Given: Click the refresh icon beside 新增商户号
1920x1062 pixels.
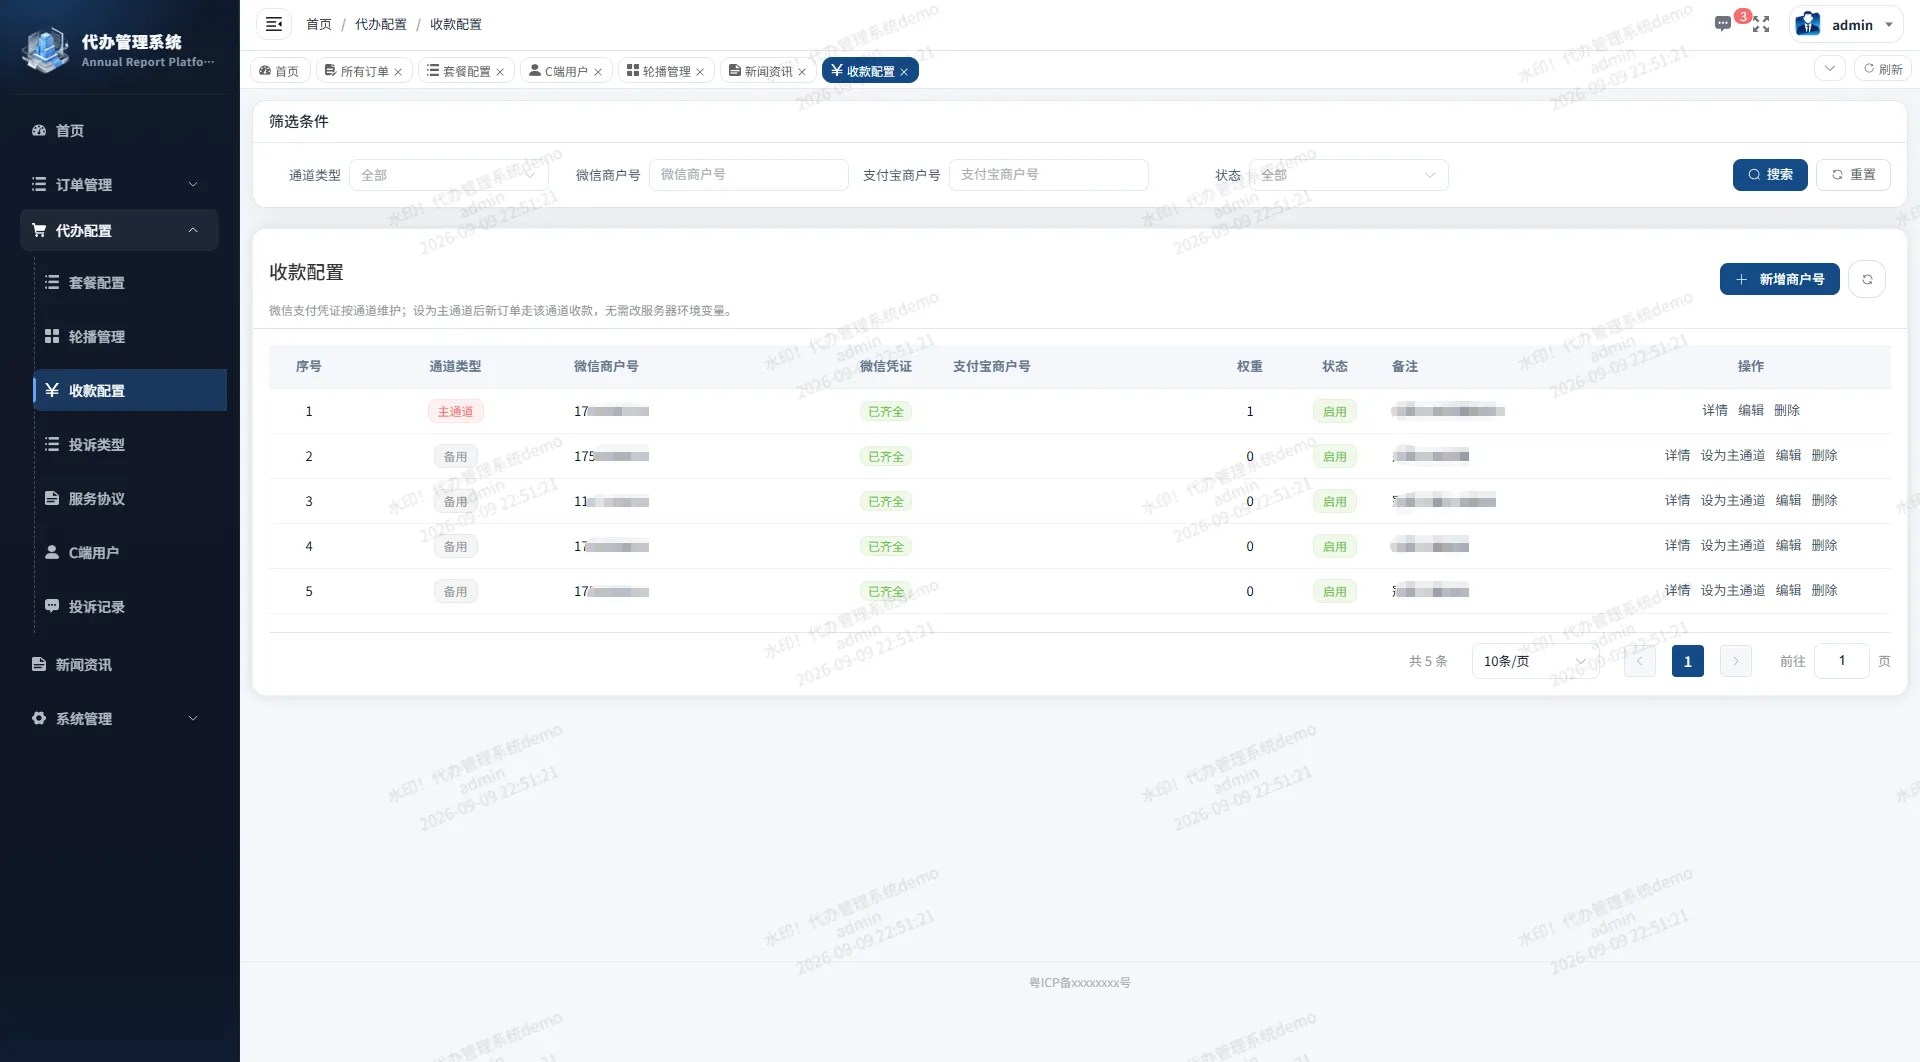Looking at the screenshot, I should 1867,279.
